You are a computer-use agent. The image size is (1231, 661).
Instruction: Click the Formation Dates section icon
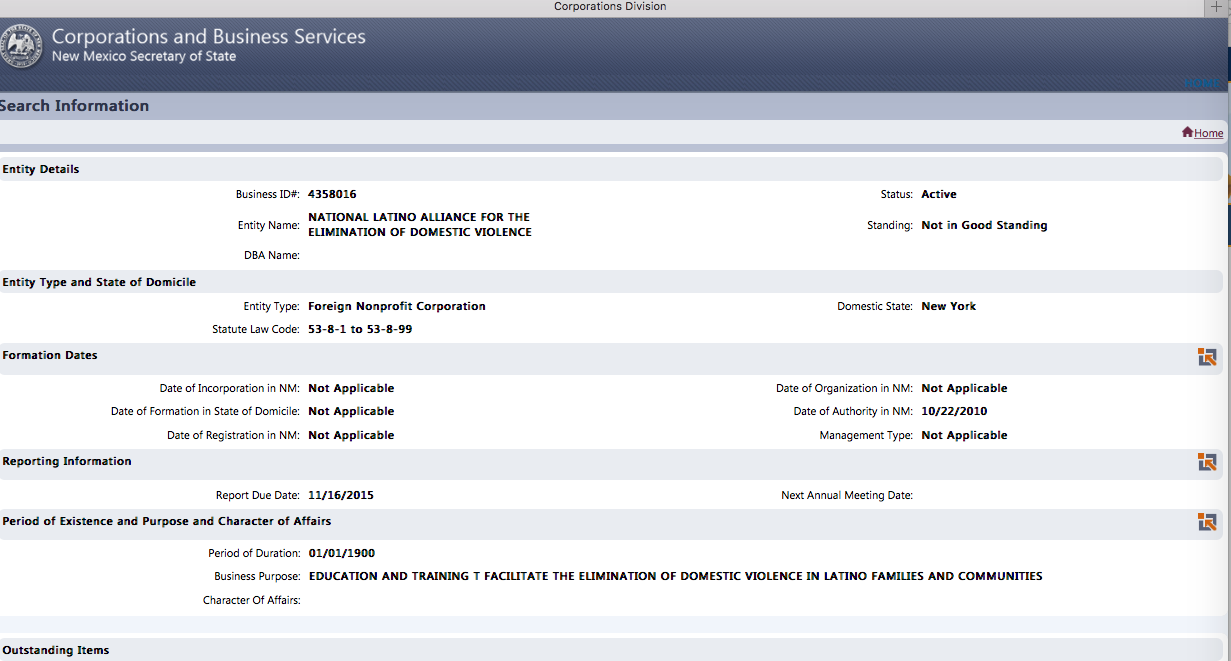pos(1207,357)
